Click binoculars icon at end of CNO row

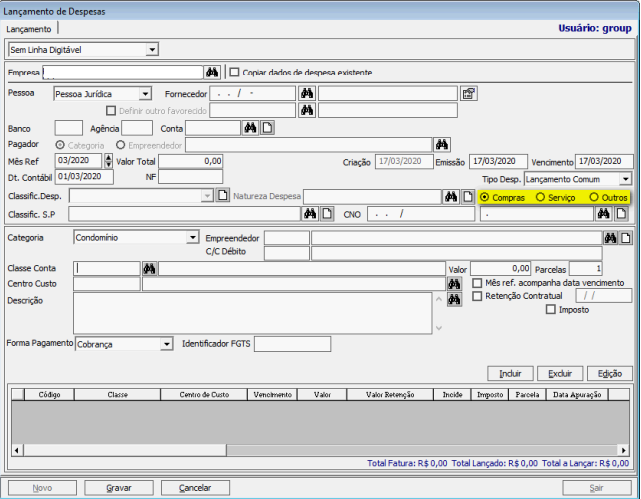coord(604,214)
